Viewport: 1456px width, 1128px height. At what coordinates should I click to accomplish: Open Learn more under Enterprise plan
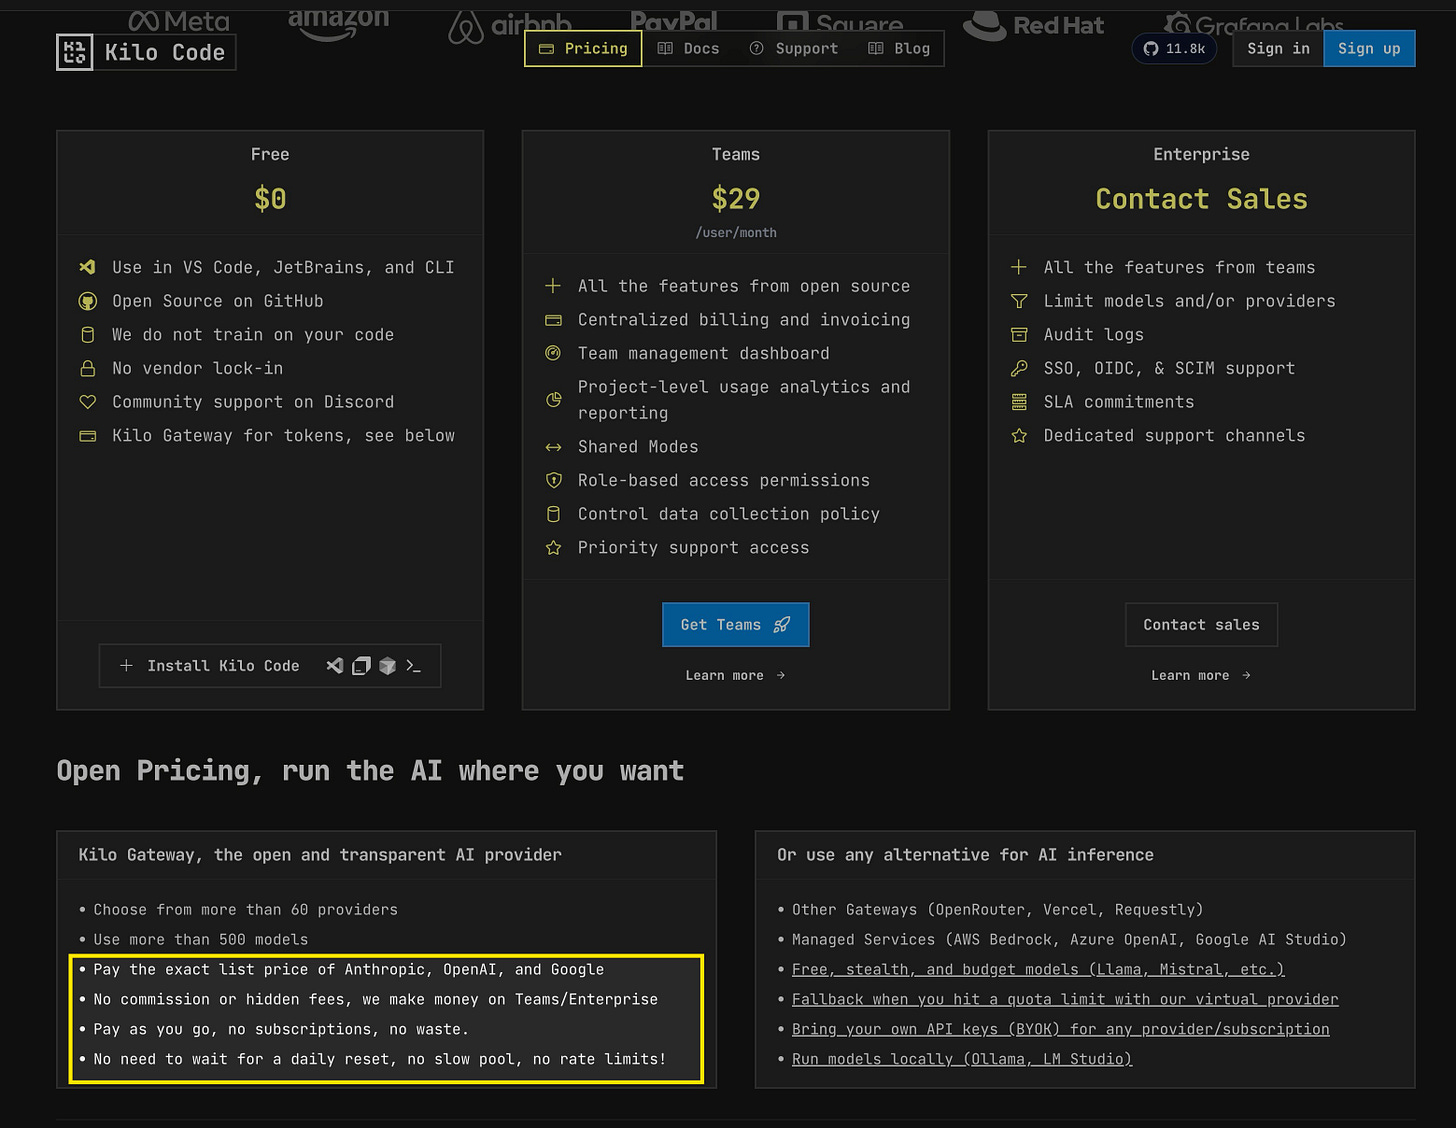[1201, 675]
